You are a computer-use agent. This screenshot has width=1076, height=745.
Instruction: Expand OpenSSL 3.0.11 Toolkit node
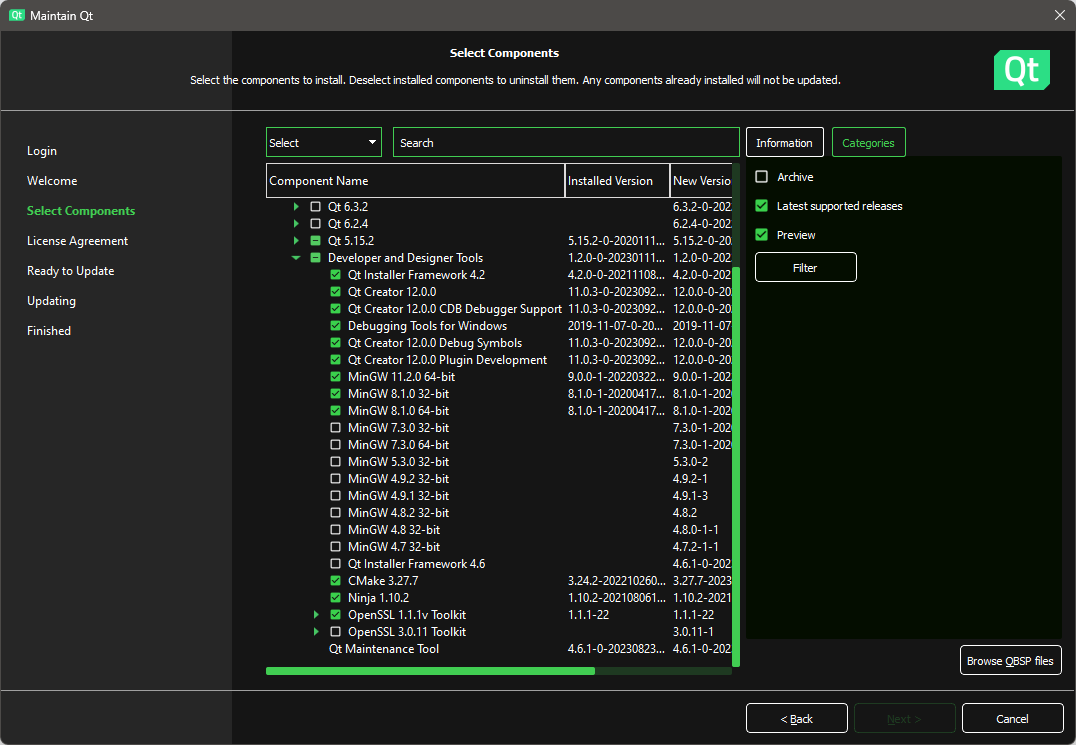316,632
